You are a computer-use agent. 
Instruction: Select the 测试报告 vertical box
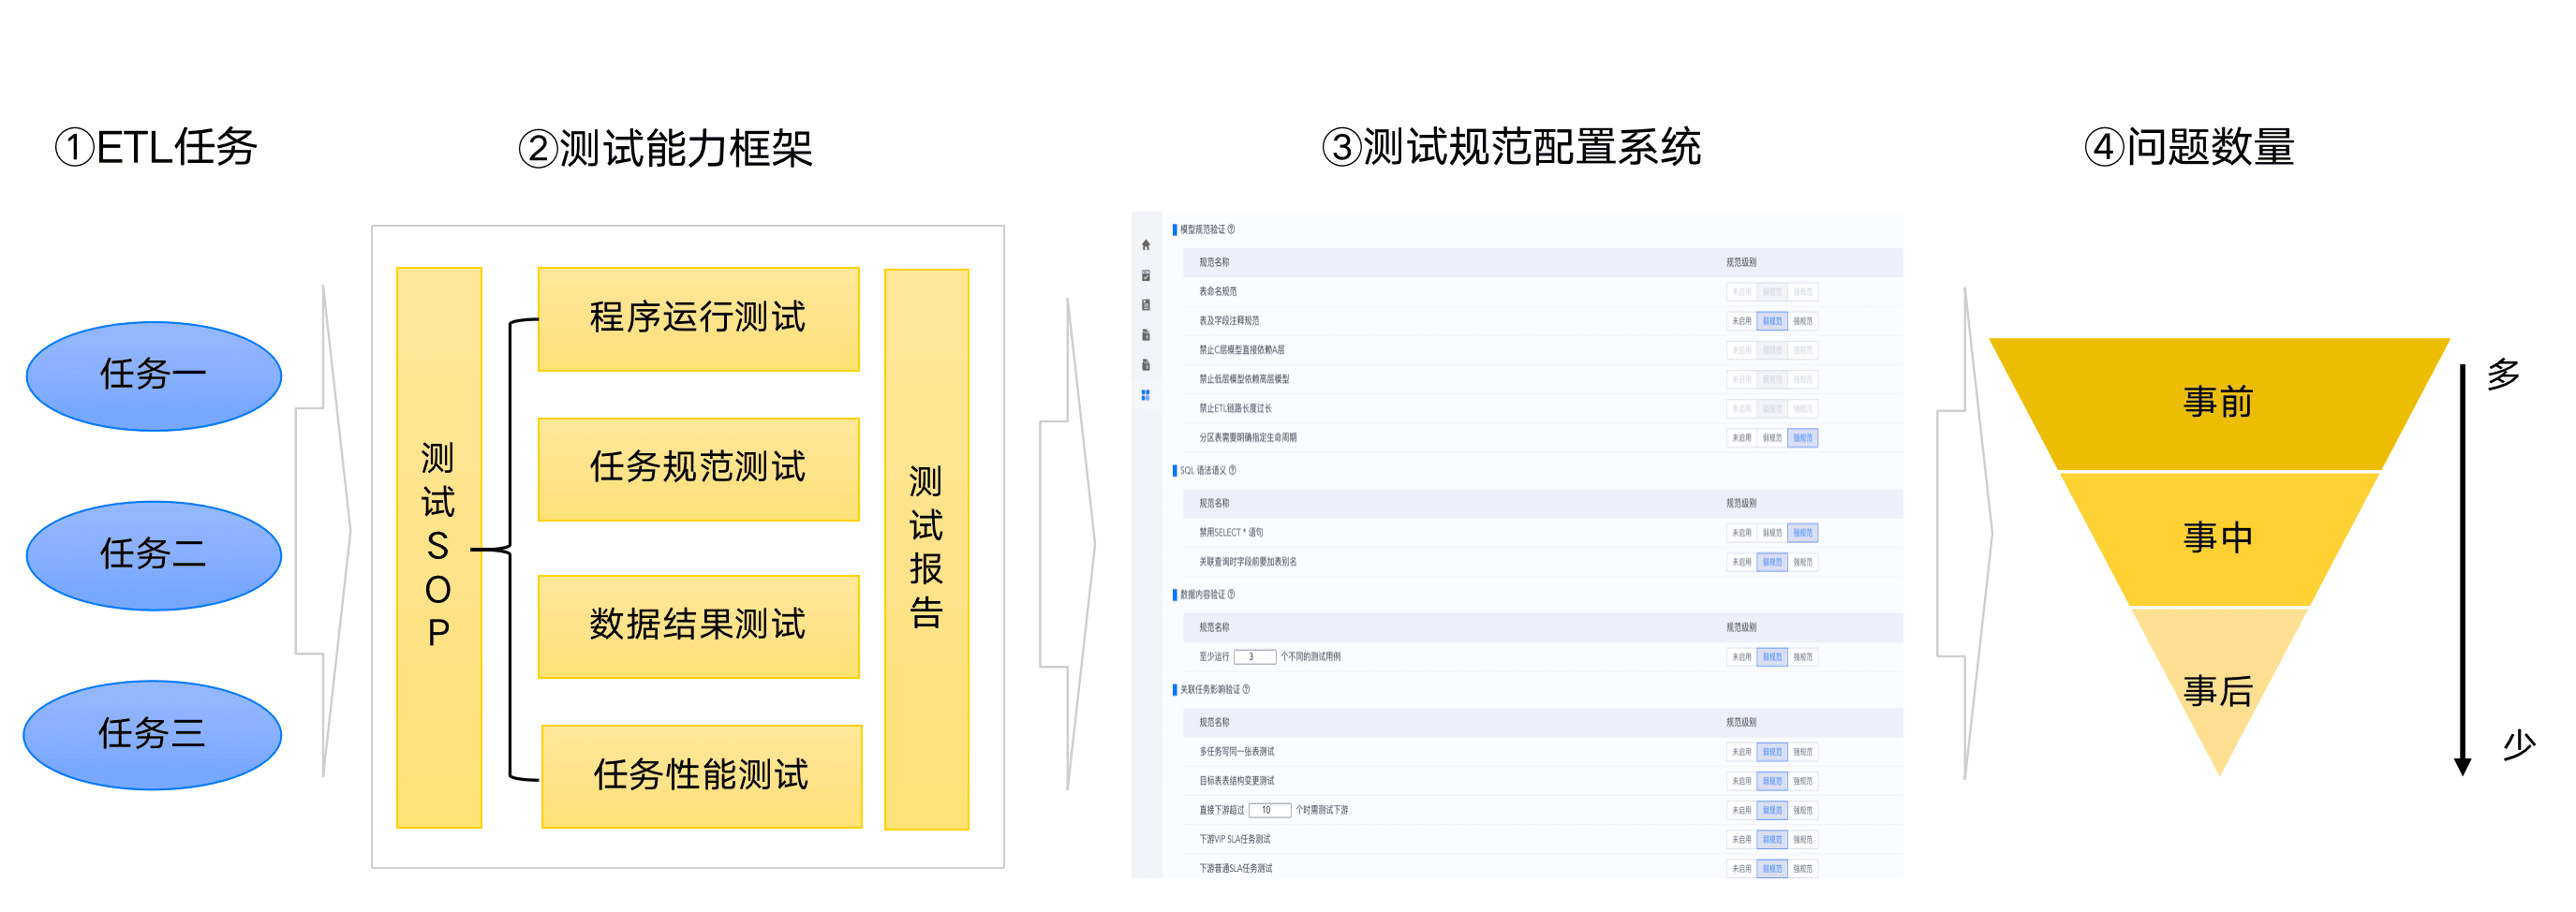coord(927,549)
